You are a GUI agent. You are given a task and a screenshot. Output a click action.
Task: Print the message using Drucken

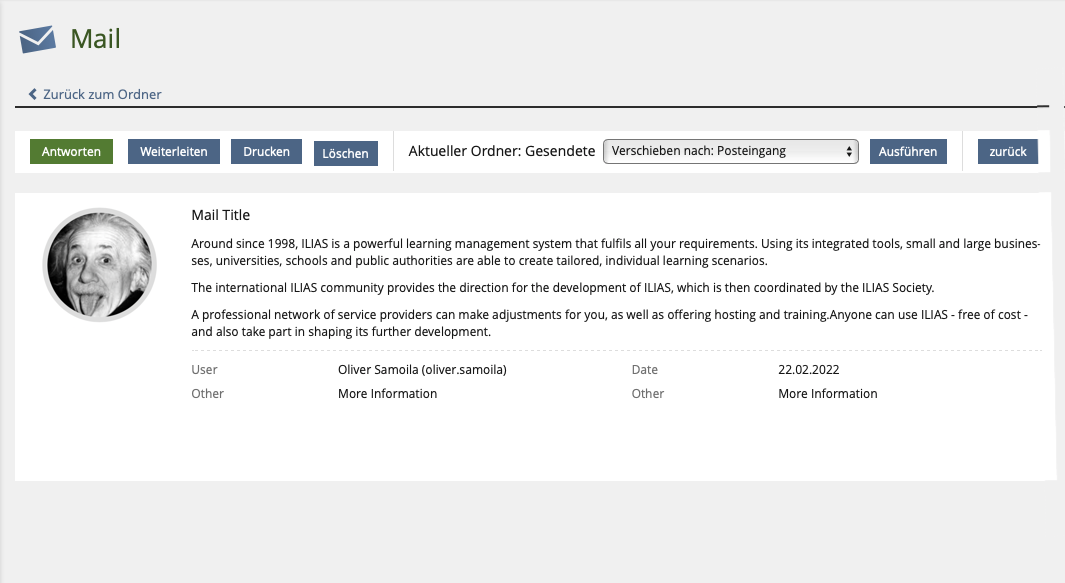[x=266, y=152]
